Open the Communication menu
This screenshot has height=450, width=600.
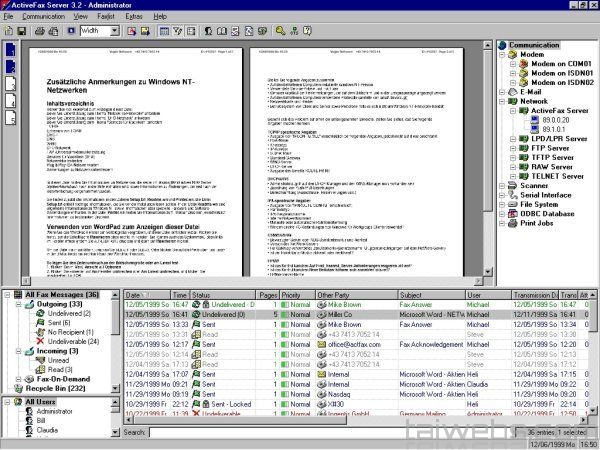(44, 17)
